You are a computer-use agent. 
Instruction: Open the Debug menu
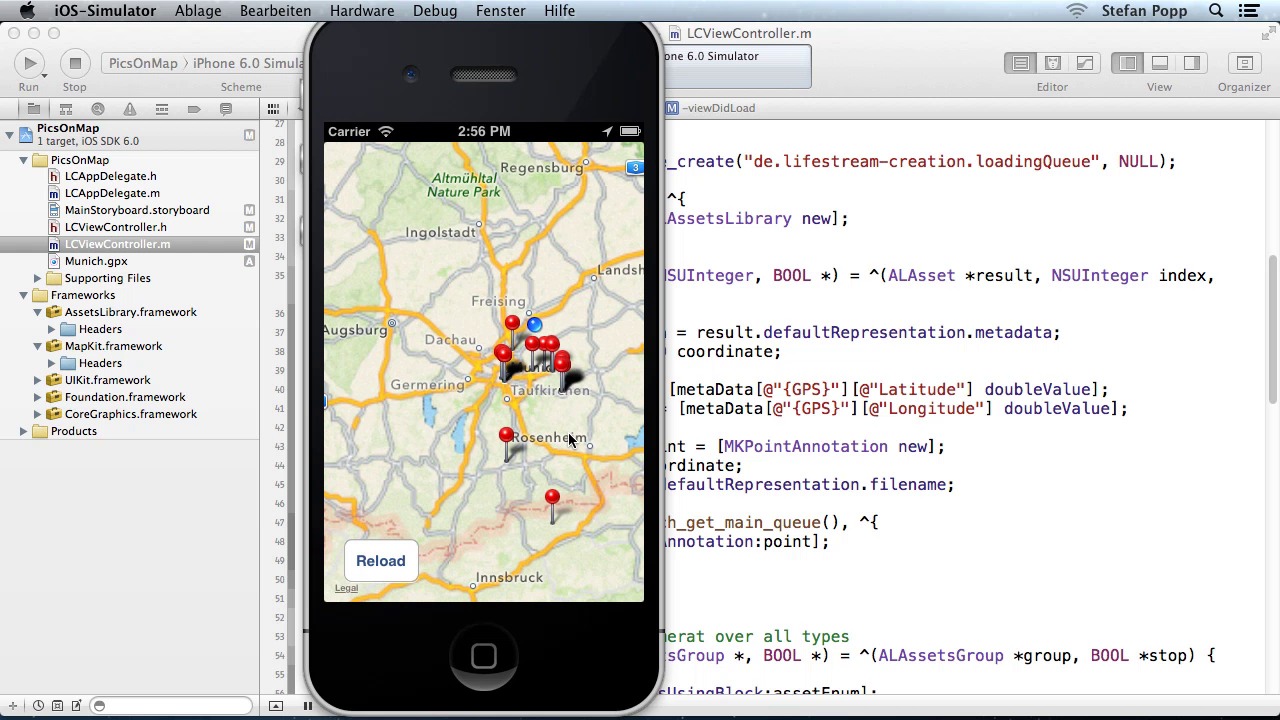point(435,11)
